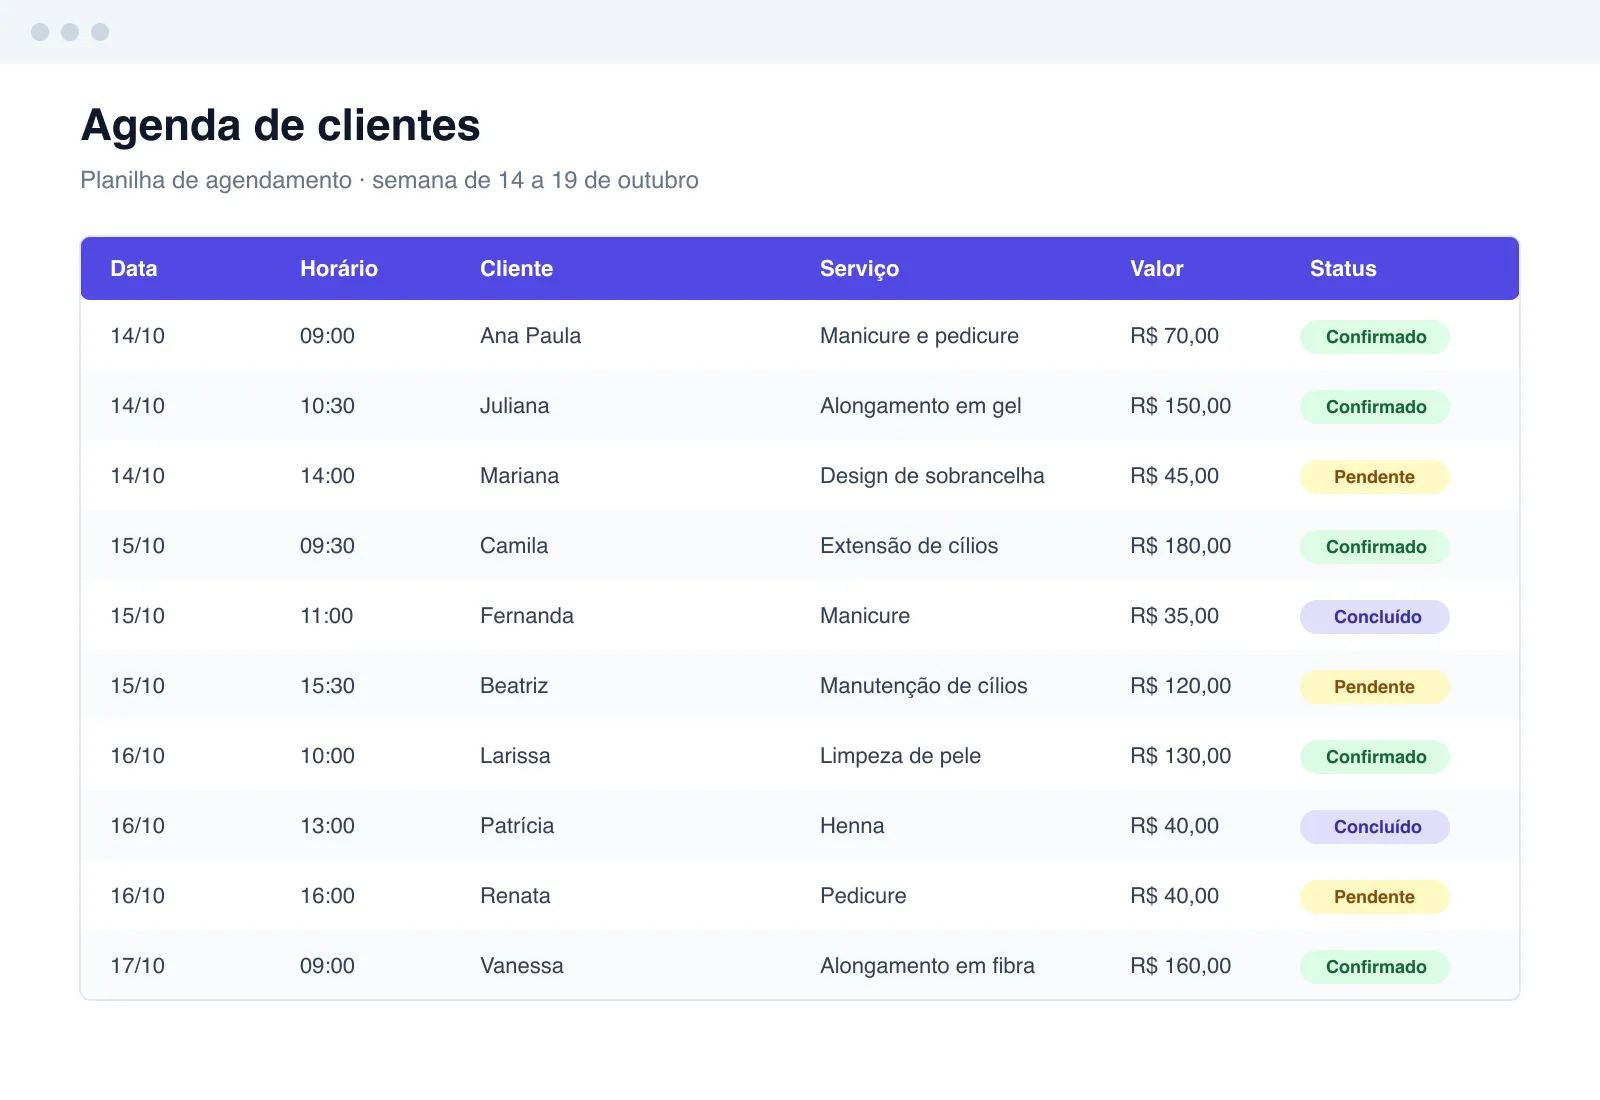
Task: Select Patrícia's Concluído status badge
Action: pyautogui.click(x=1375, y=827)
